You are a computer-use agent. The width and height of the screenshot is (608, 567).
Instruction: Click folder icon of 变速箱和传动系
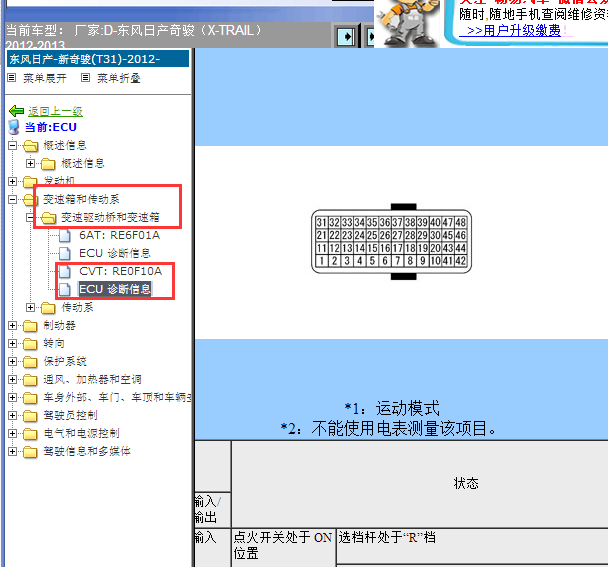tap(30, 200)
